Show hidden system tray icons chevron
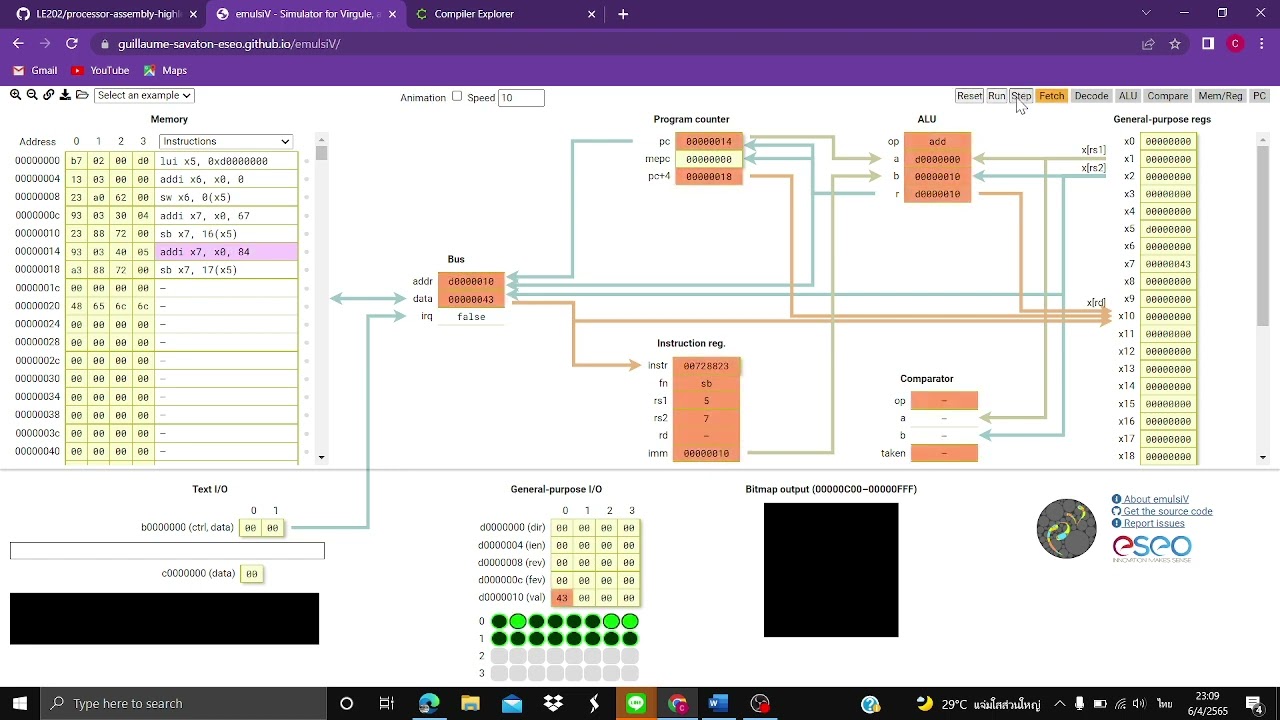This screenshot has height=720, width=1280. click(1059, 703)
